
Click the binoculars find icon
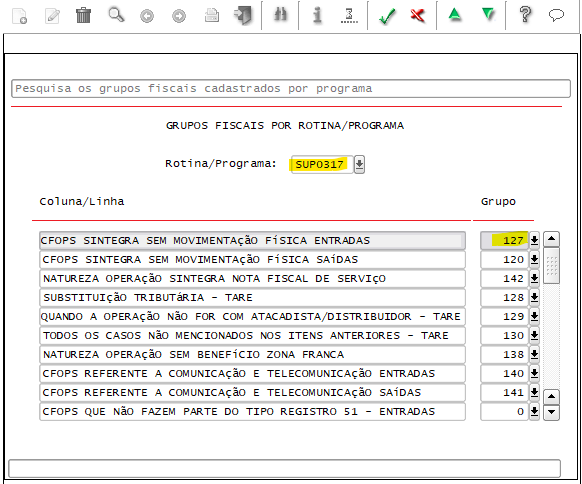pyautogui.click(x=280, y=15)
